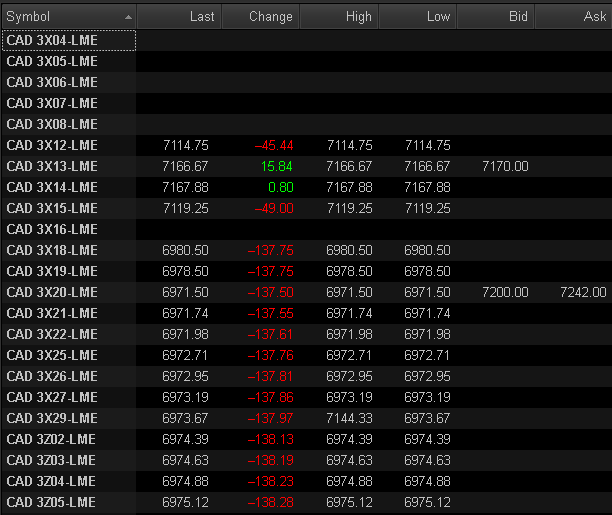
Task: Sort by the Last column header
Action: 180,16
